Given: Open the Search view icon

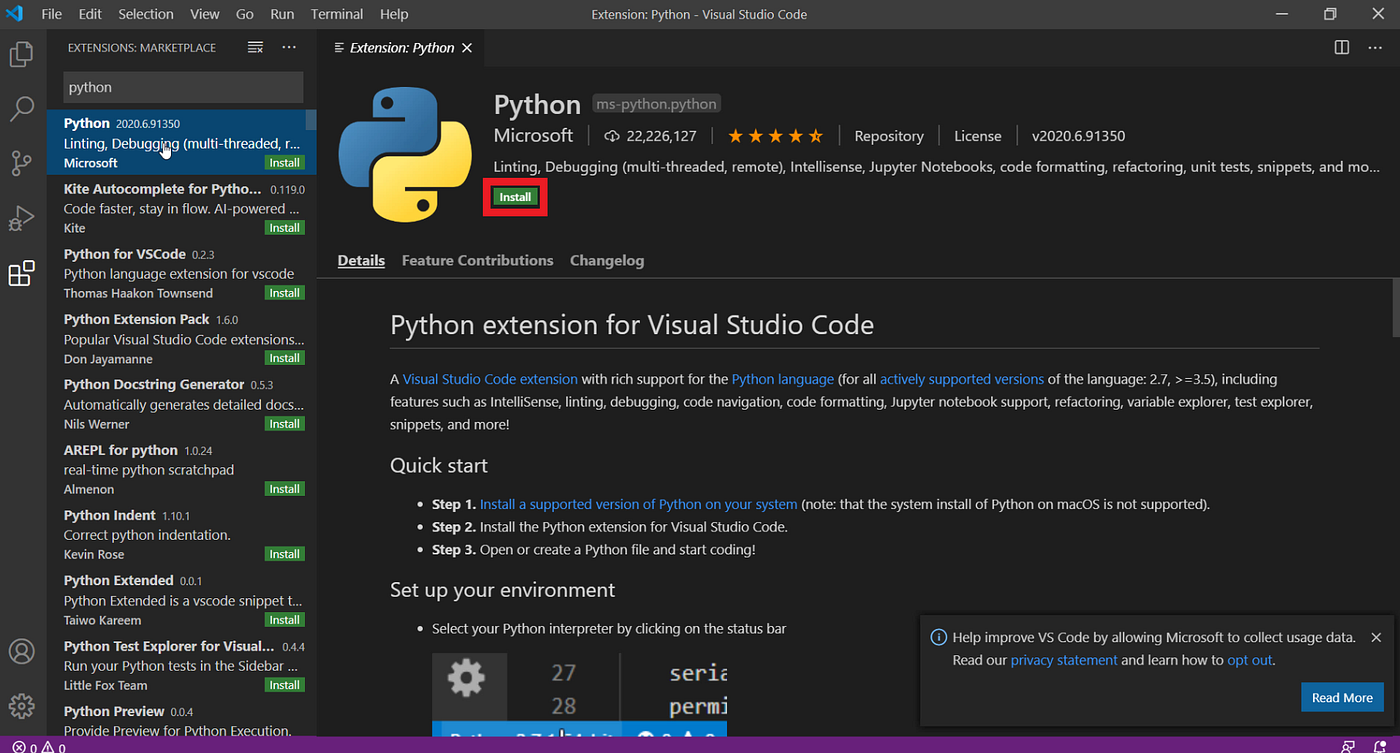Looking at the screenshot, I should (x=21, y=109).
